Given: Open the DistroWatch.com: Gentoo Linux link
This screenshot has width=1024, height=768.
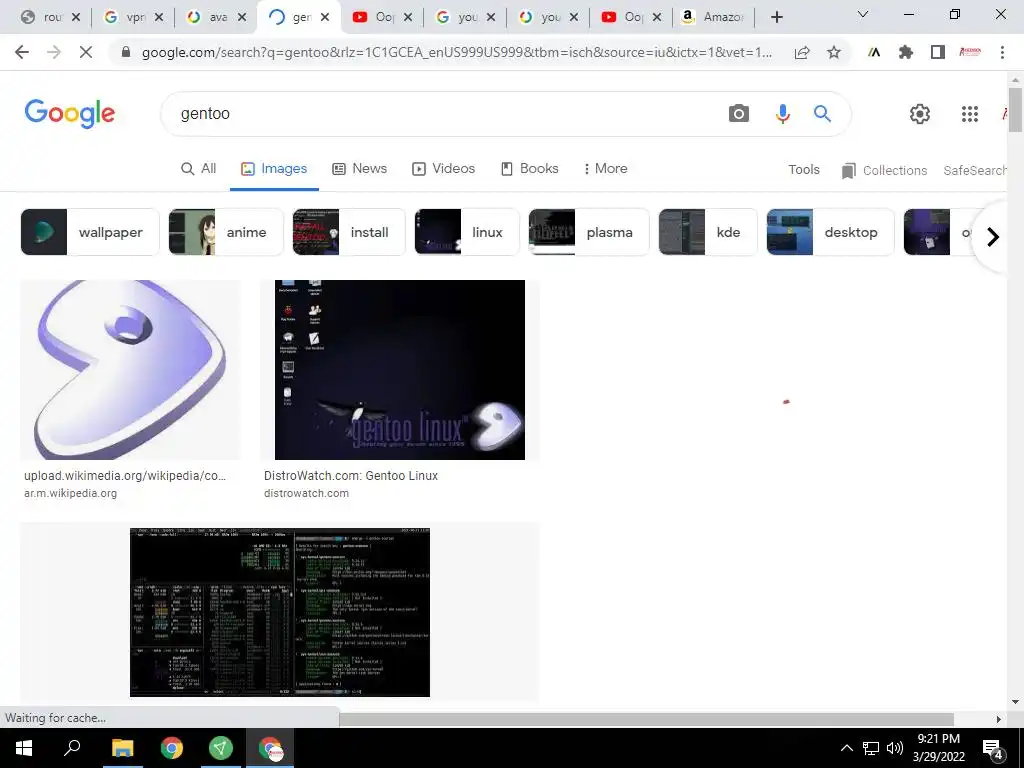Looking at the screenshot, I should point(351,475).
